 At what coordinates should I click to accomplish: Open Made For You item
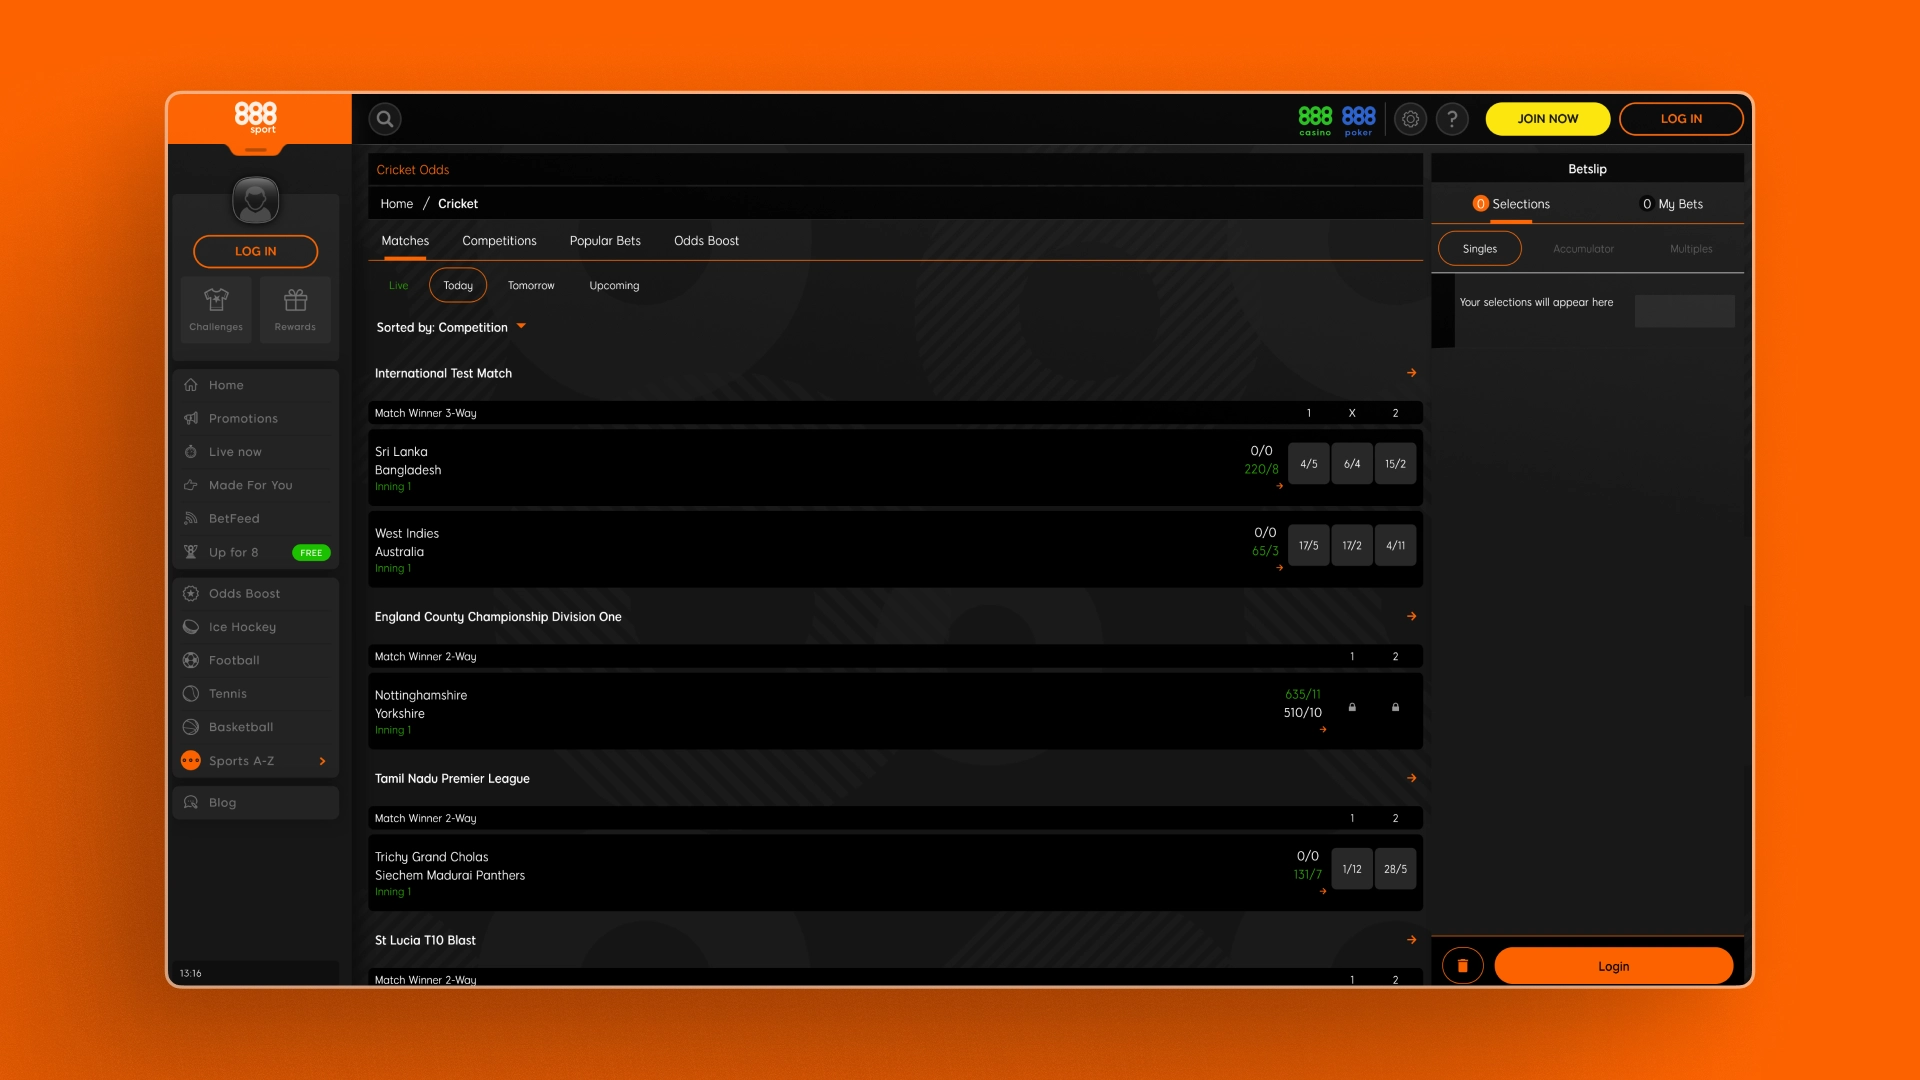[255, 485]
